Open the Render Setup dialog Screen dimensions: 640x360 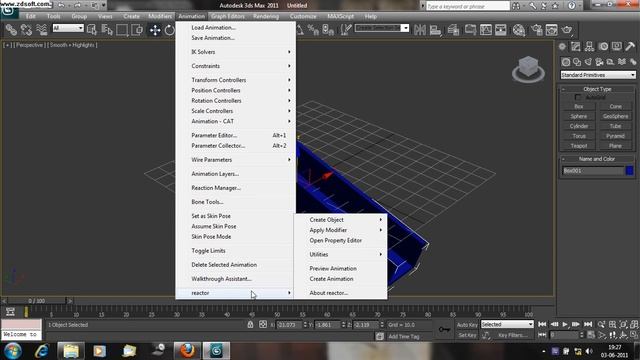[x=537, y=30]
